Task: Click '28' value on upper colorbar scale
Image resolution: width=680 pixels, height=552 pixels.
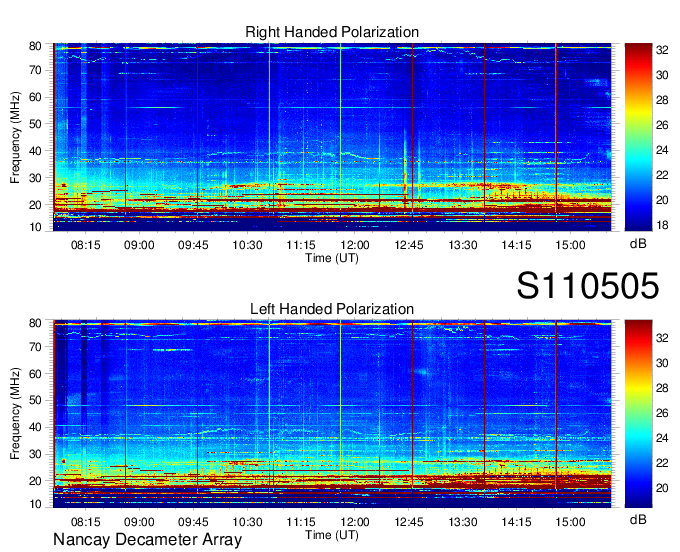Action: 662,100
